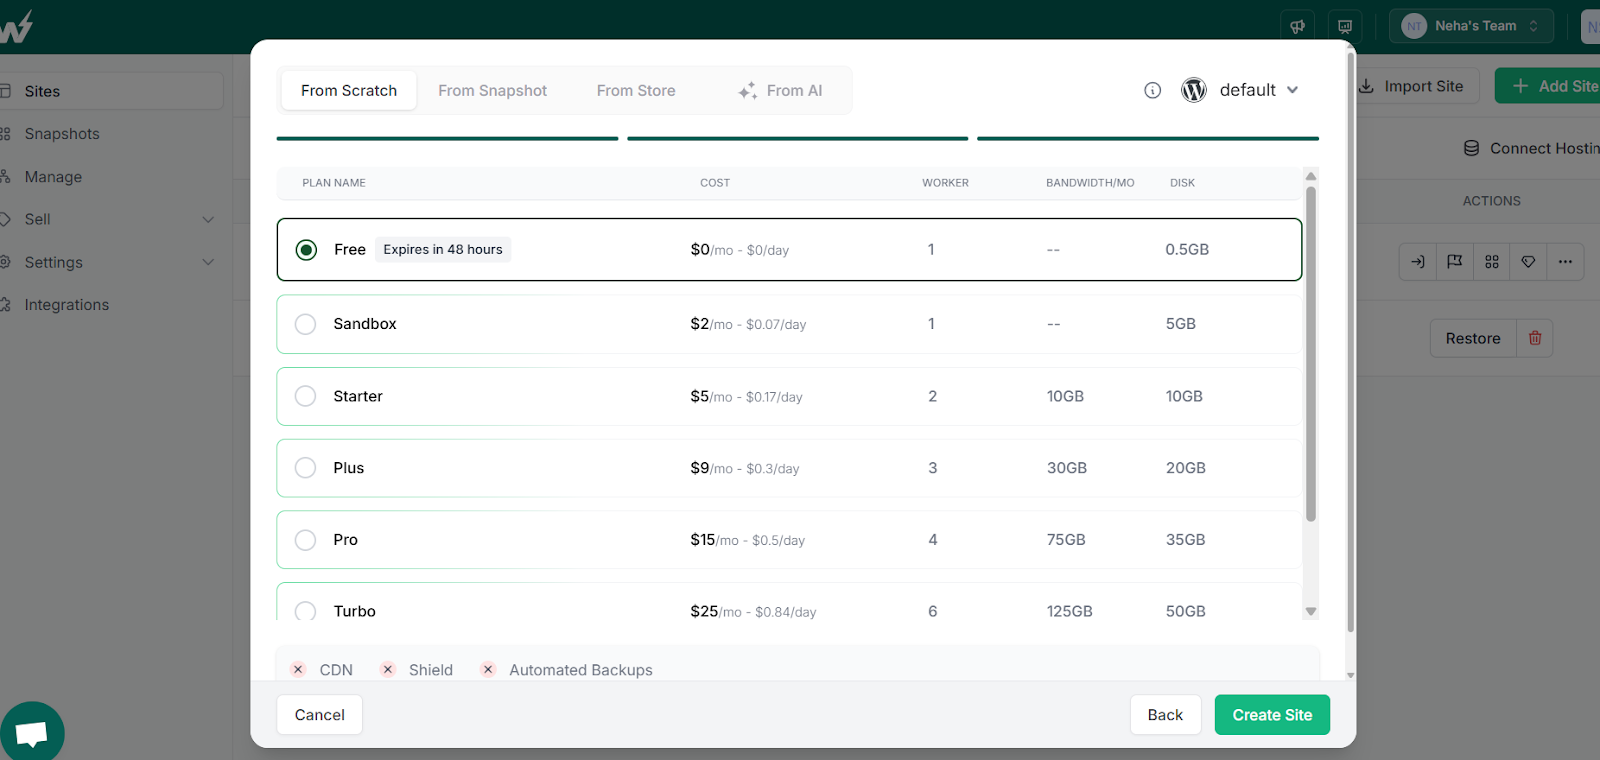Click the plus icon on Add Site
Screen dimensions: 1600x760
1520,86
